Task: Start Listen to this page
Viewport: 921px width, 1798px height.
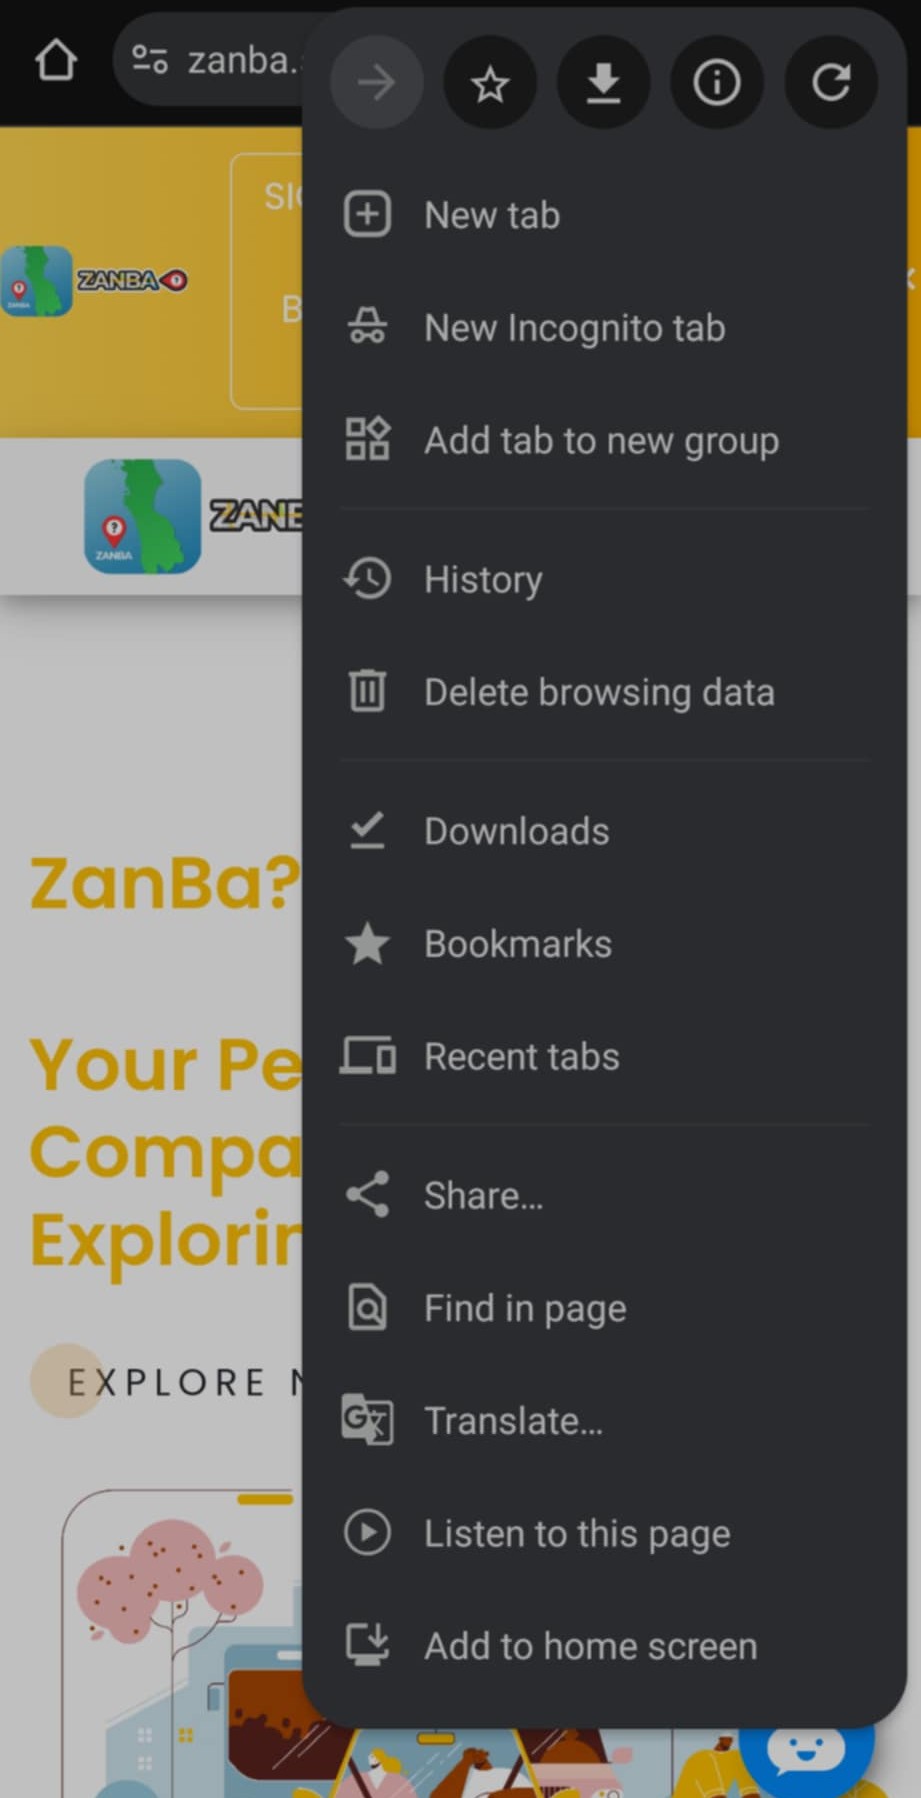Action: 576,1534
